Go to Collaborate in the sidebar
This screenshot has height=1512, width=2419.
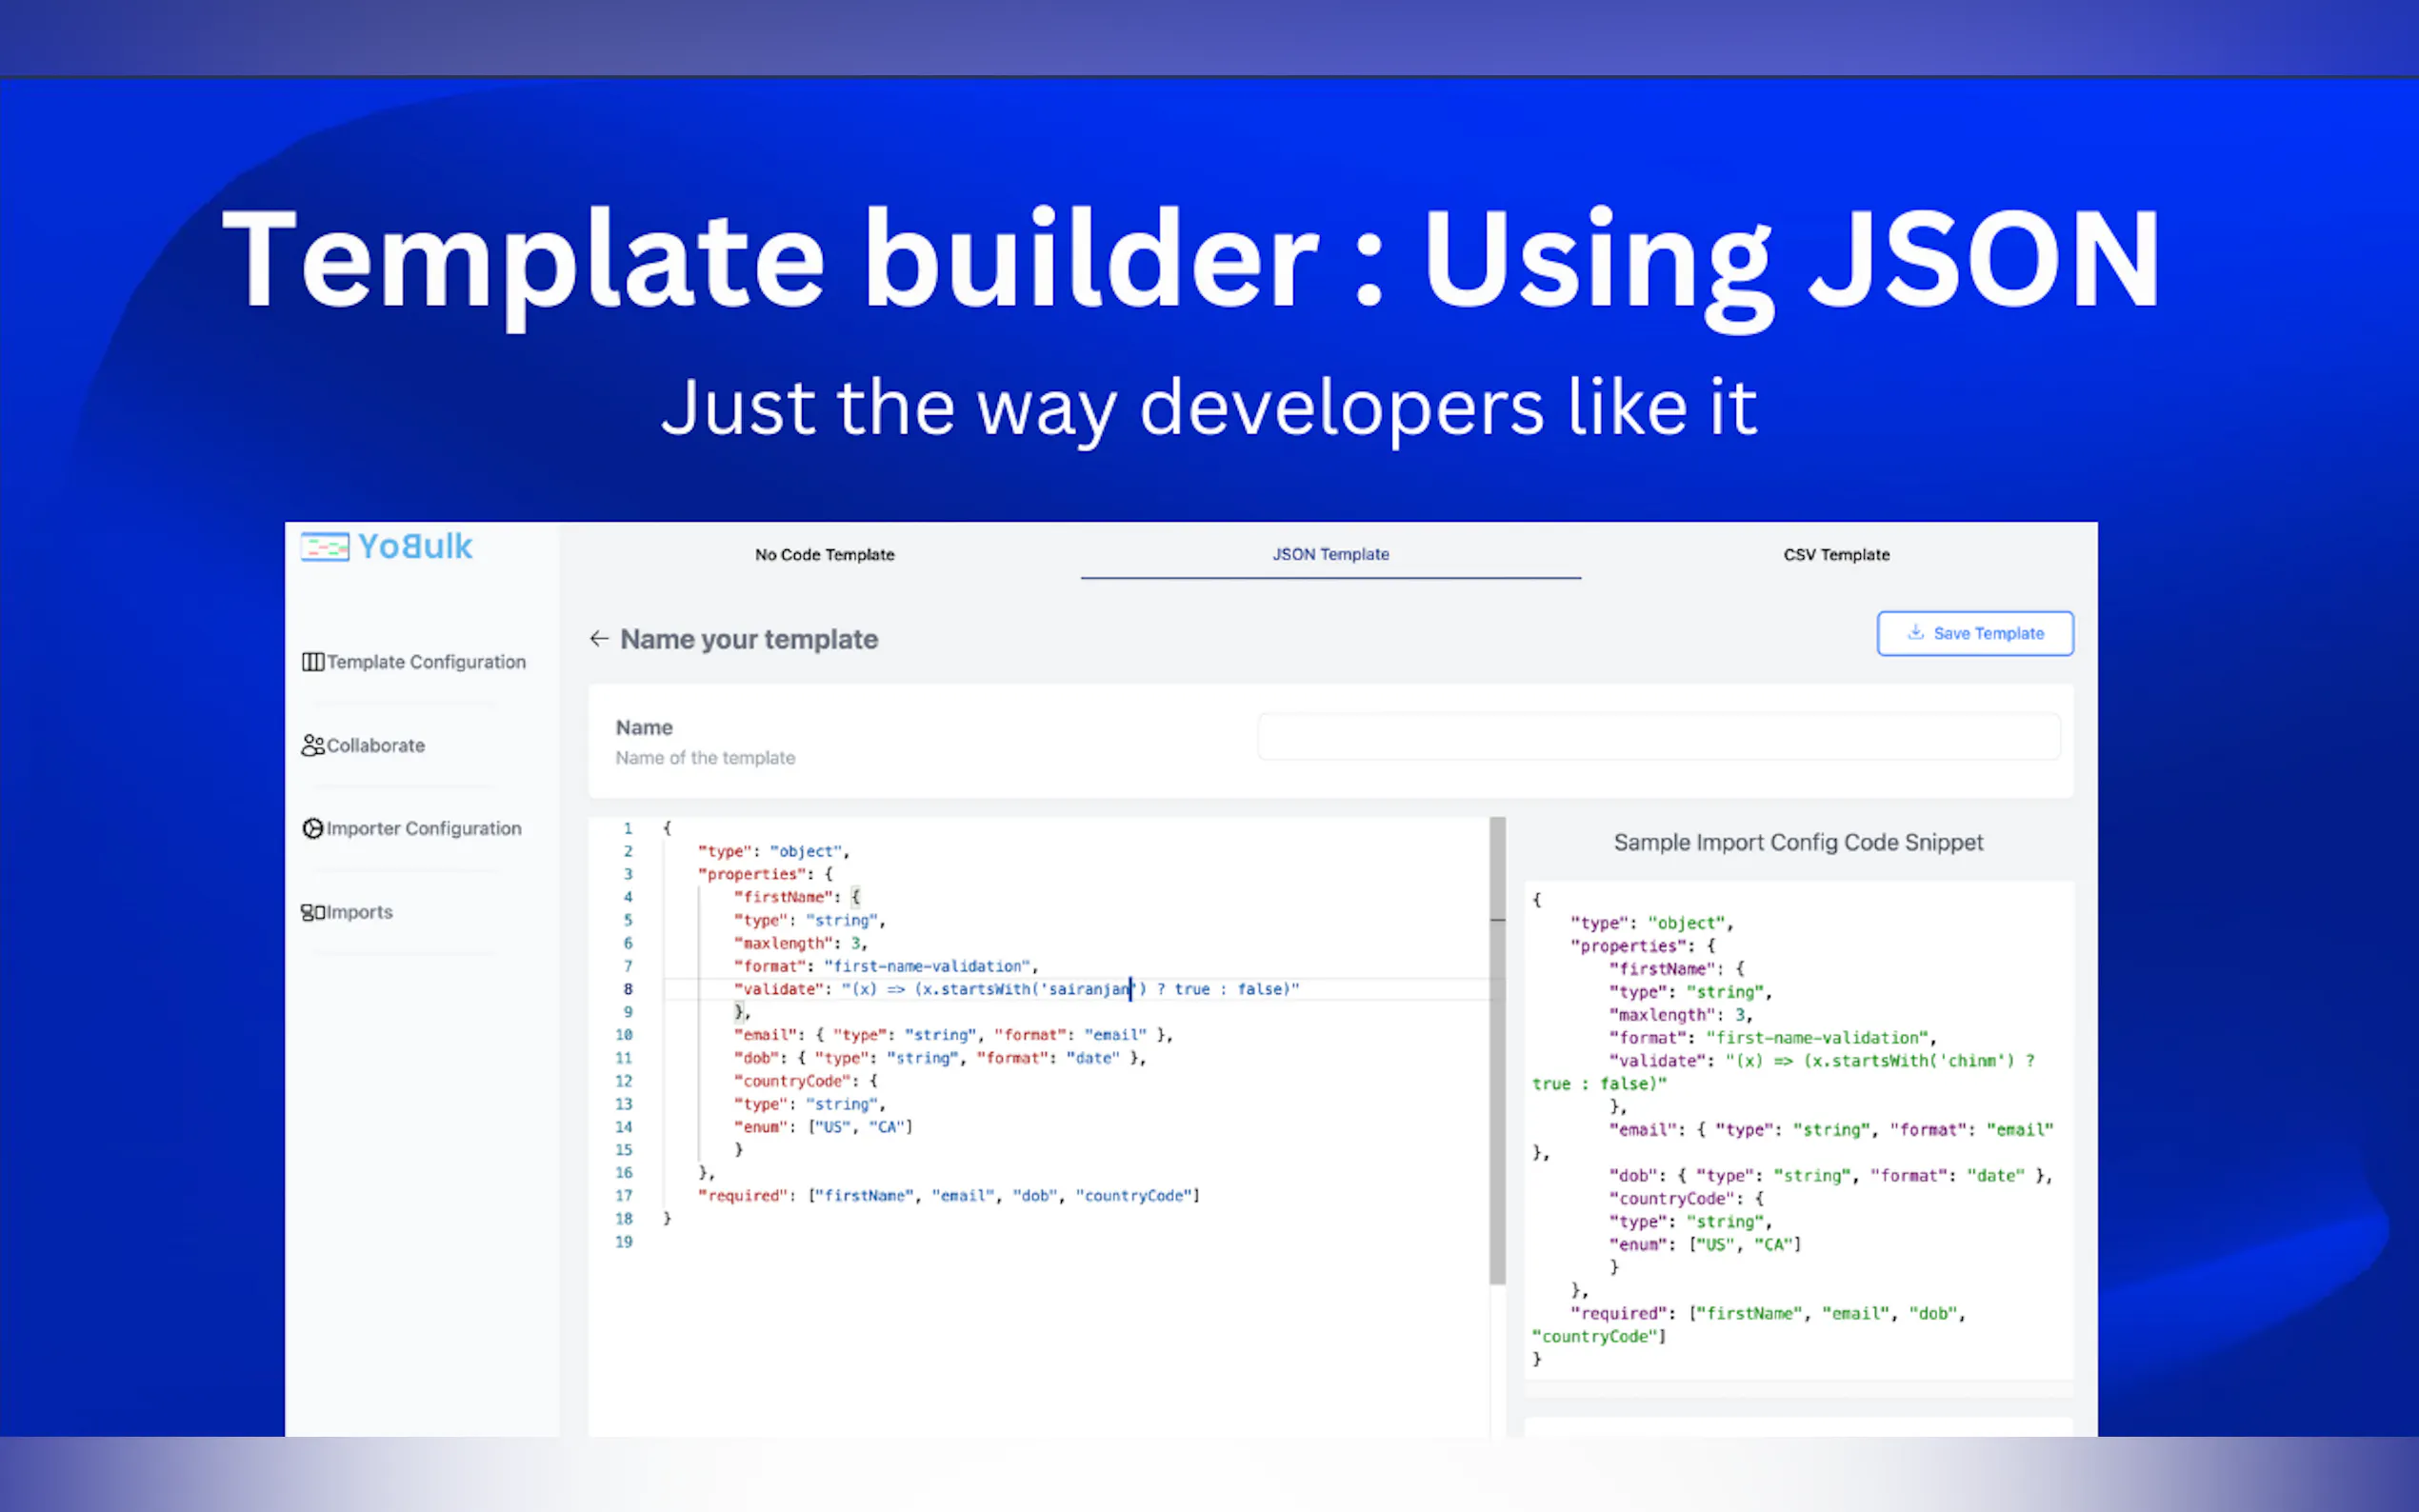point(376,746)
